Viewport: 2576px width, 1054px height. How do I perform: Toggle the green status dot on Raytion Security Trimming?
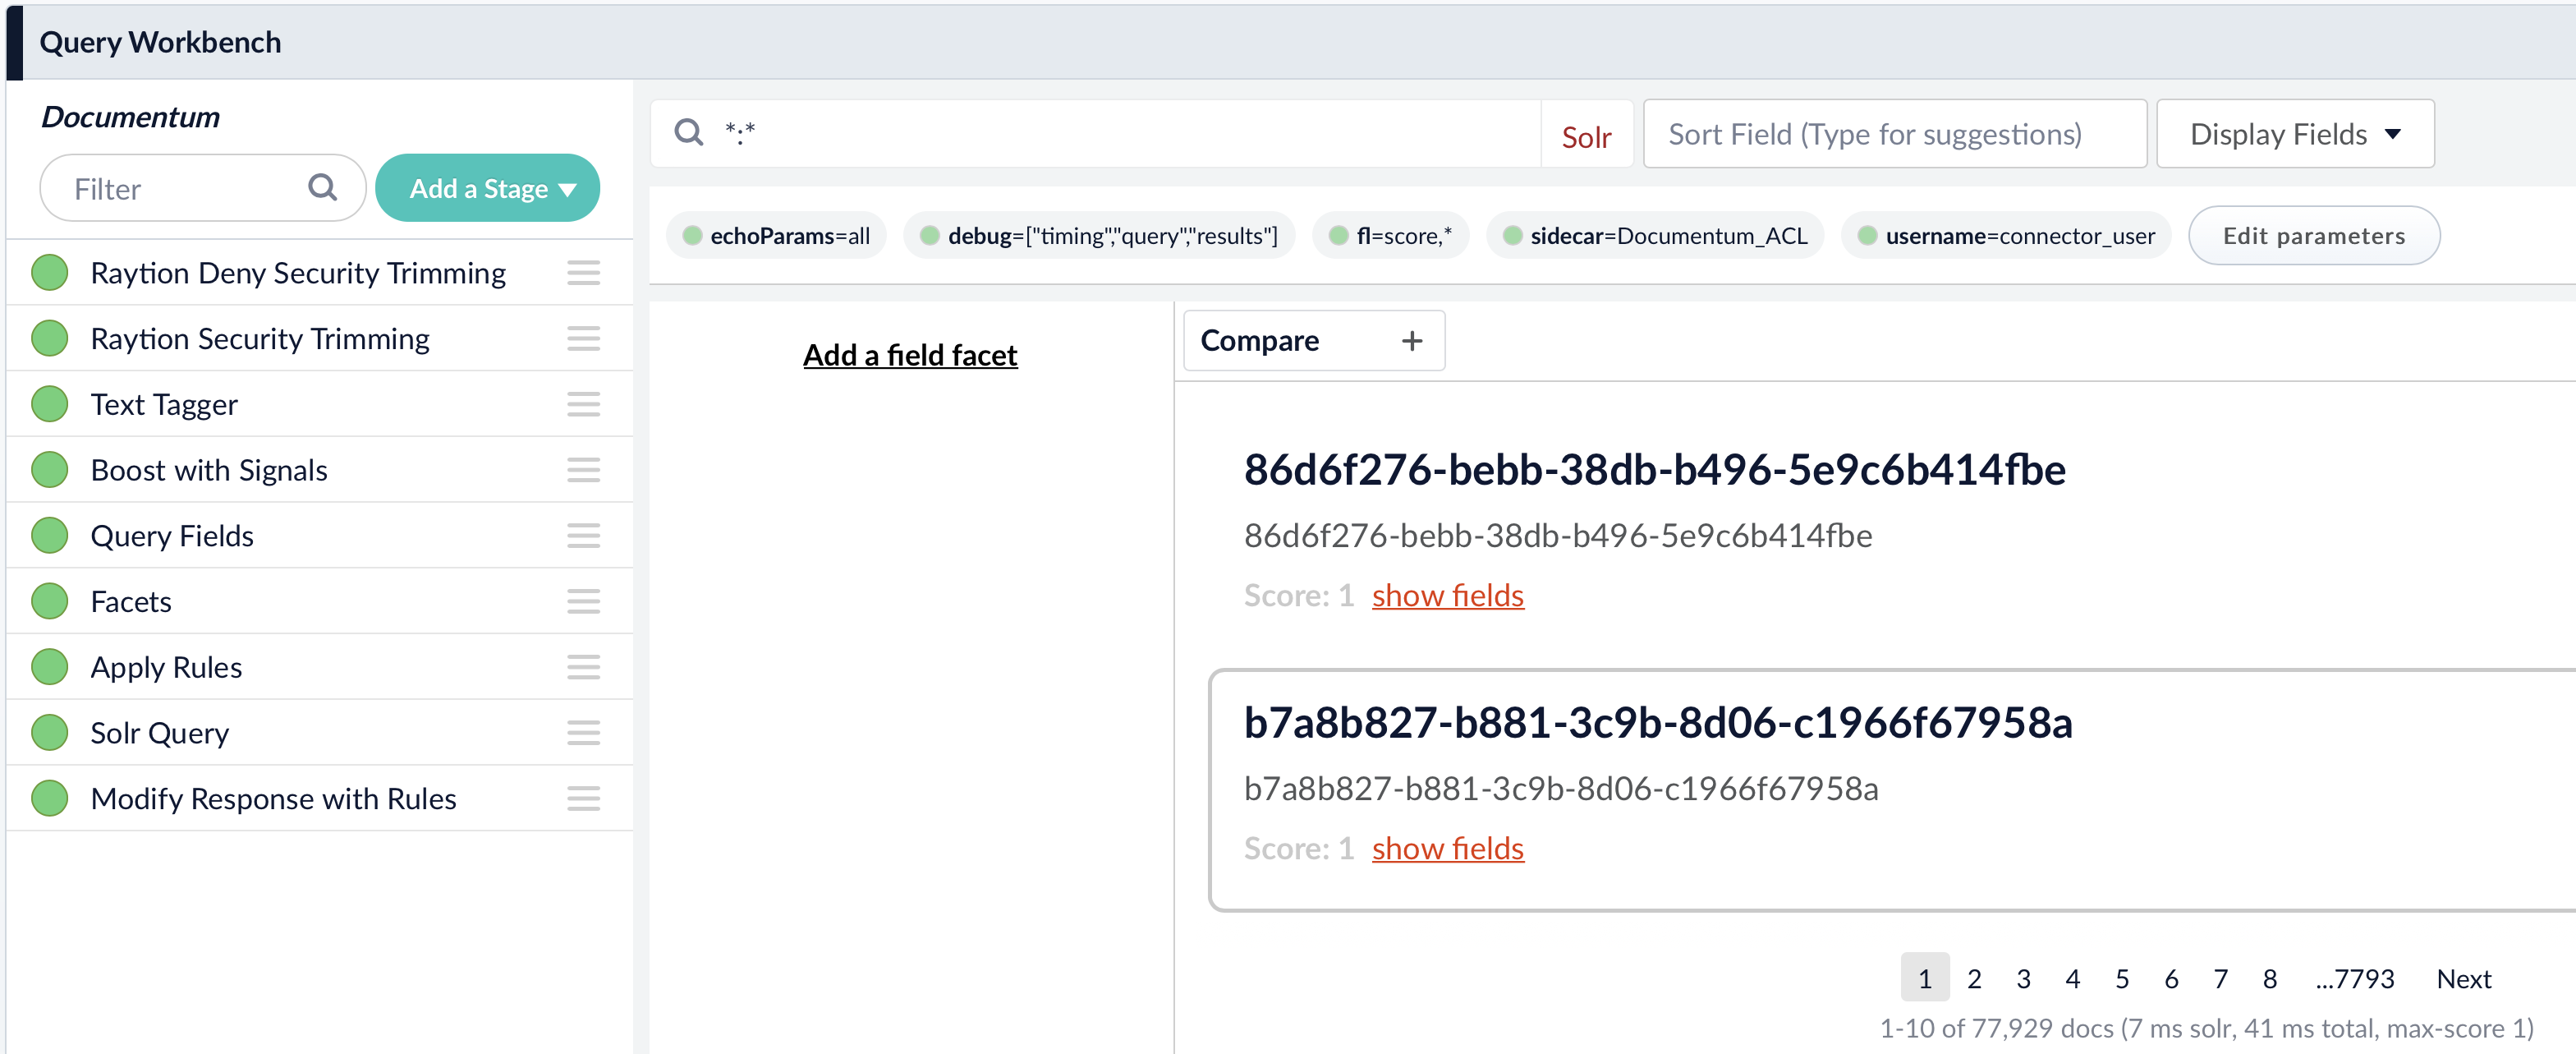coord(49,338)
